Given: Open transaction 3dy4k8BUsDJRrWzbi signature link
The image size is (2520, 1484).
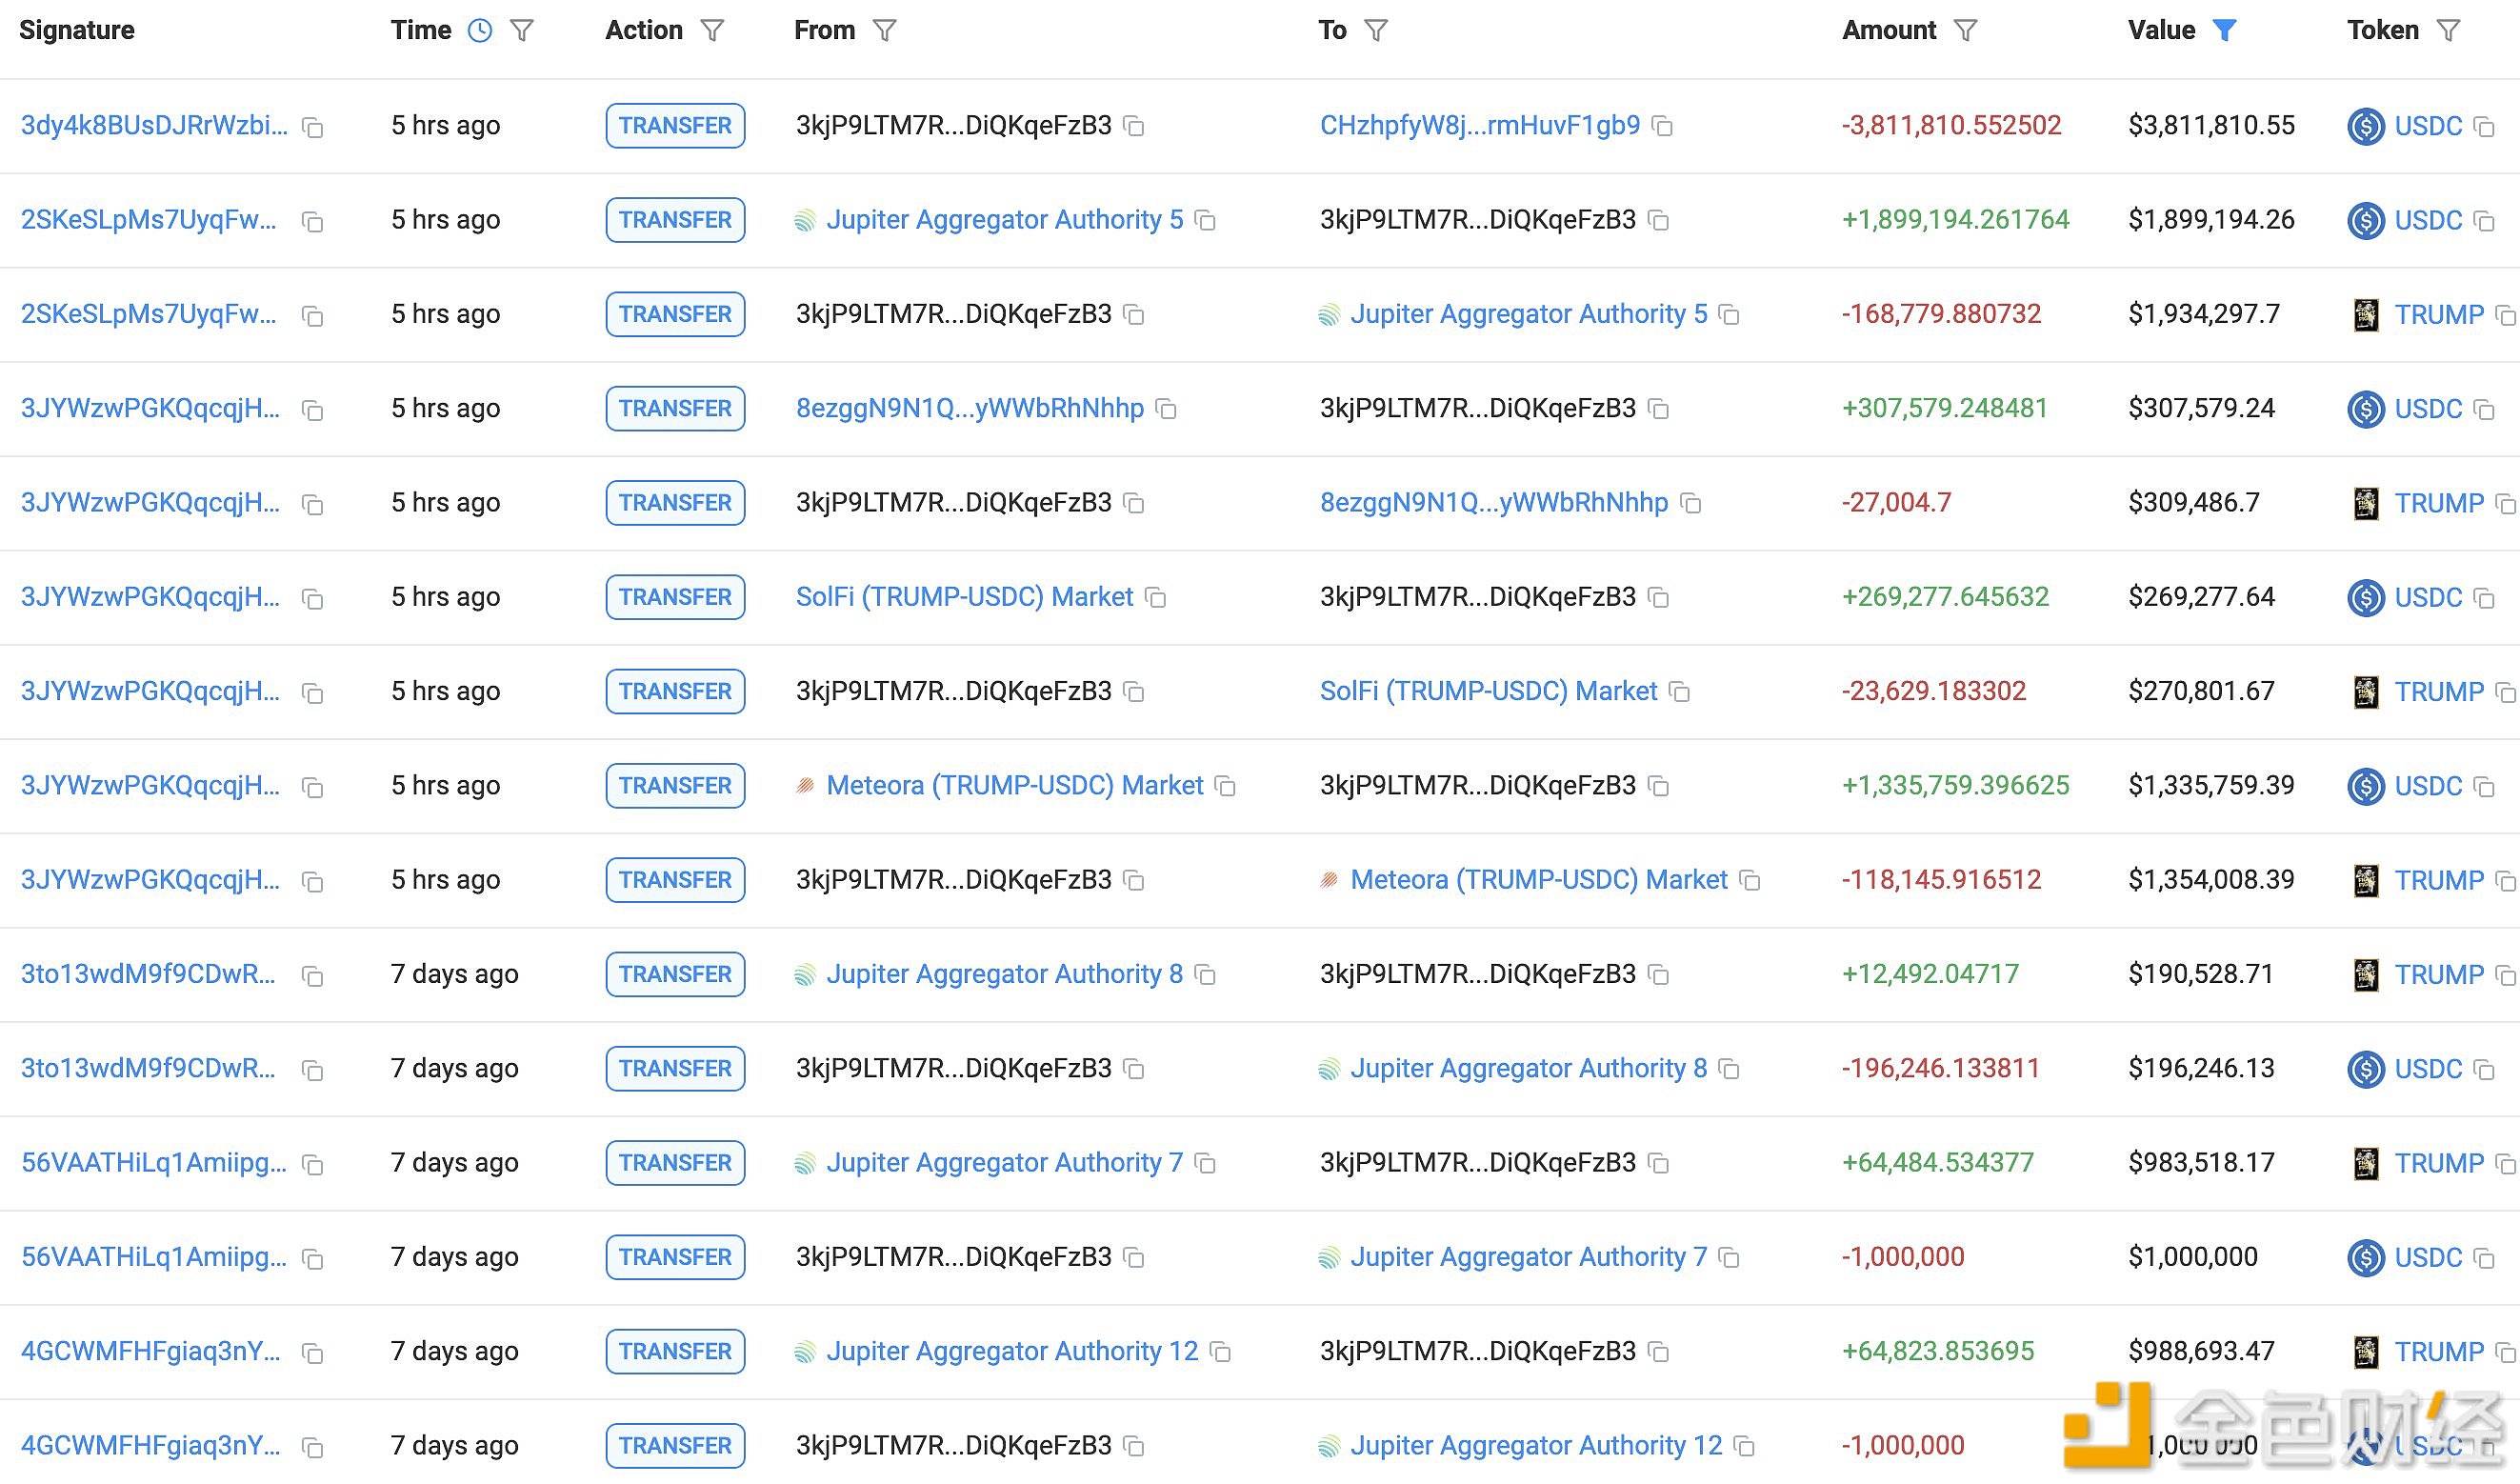Looking at the screenshot, I should pos(154,126).
